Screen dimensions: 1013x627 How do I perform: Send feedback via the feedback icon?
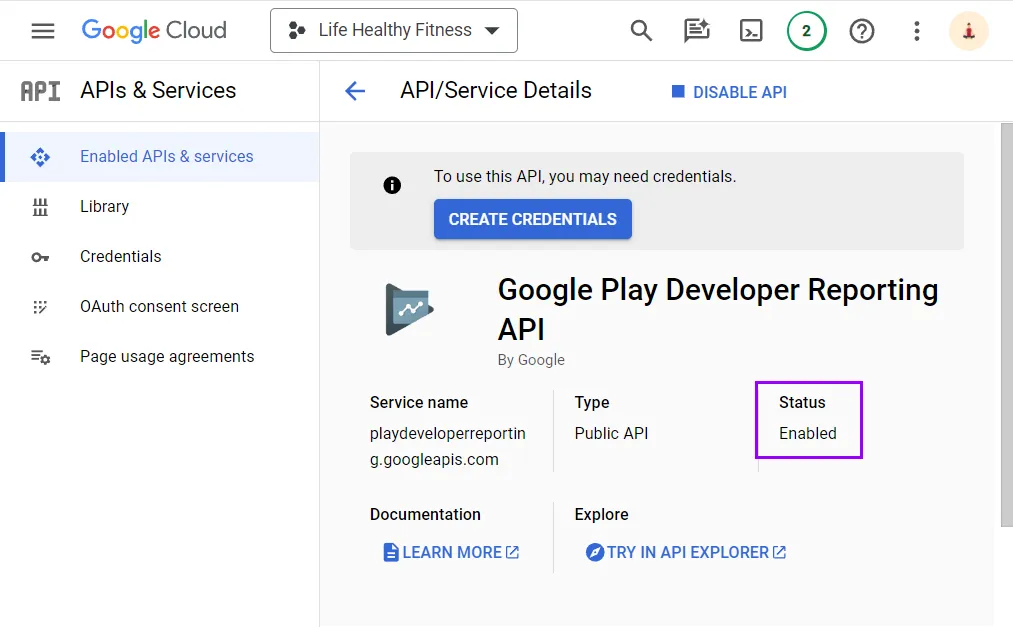(x=696, y=30)
